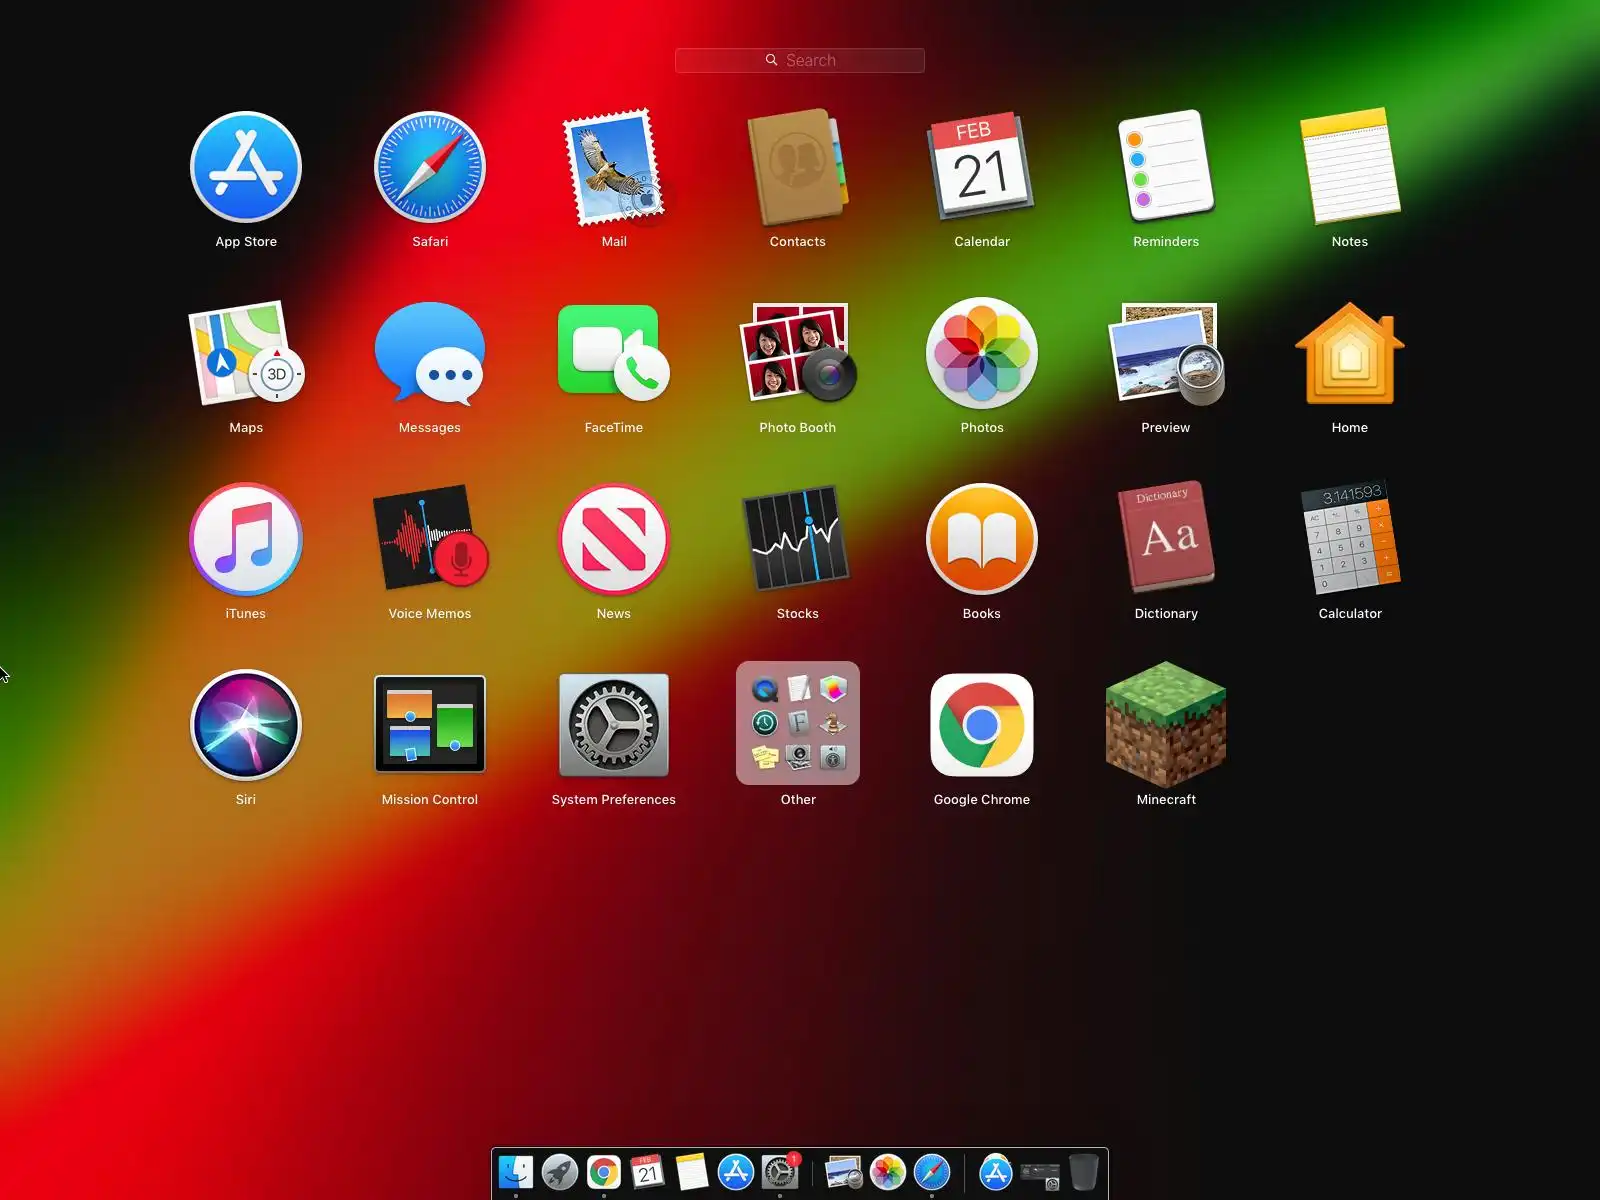The height and width of the screenshot is (1200, 1600).
Task: Open the Dictionary app
Action: [x=1166, y=538]
